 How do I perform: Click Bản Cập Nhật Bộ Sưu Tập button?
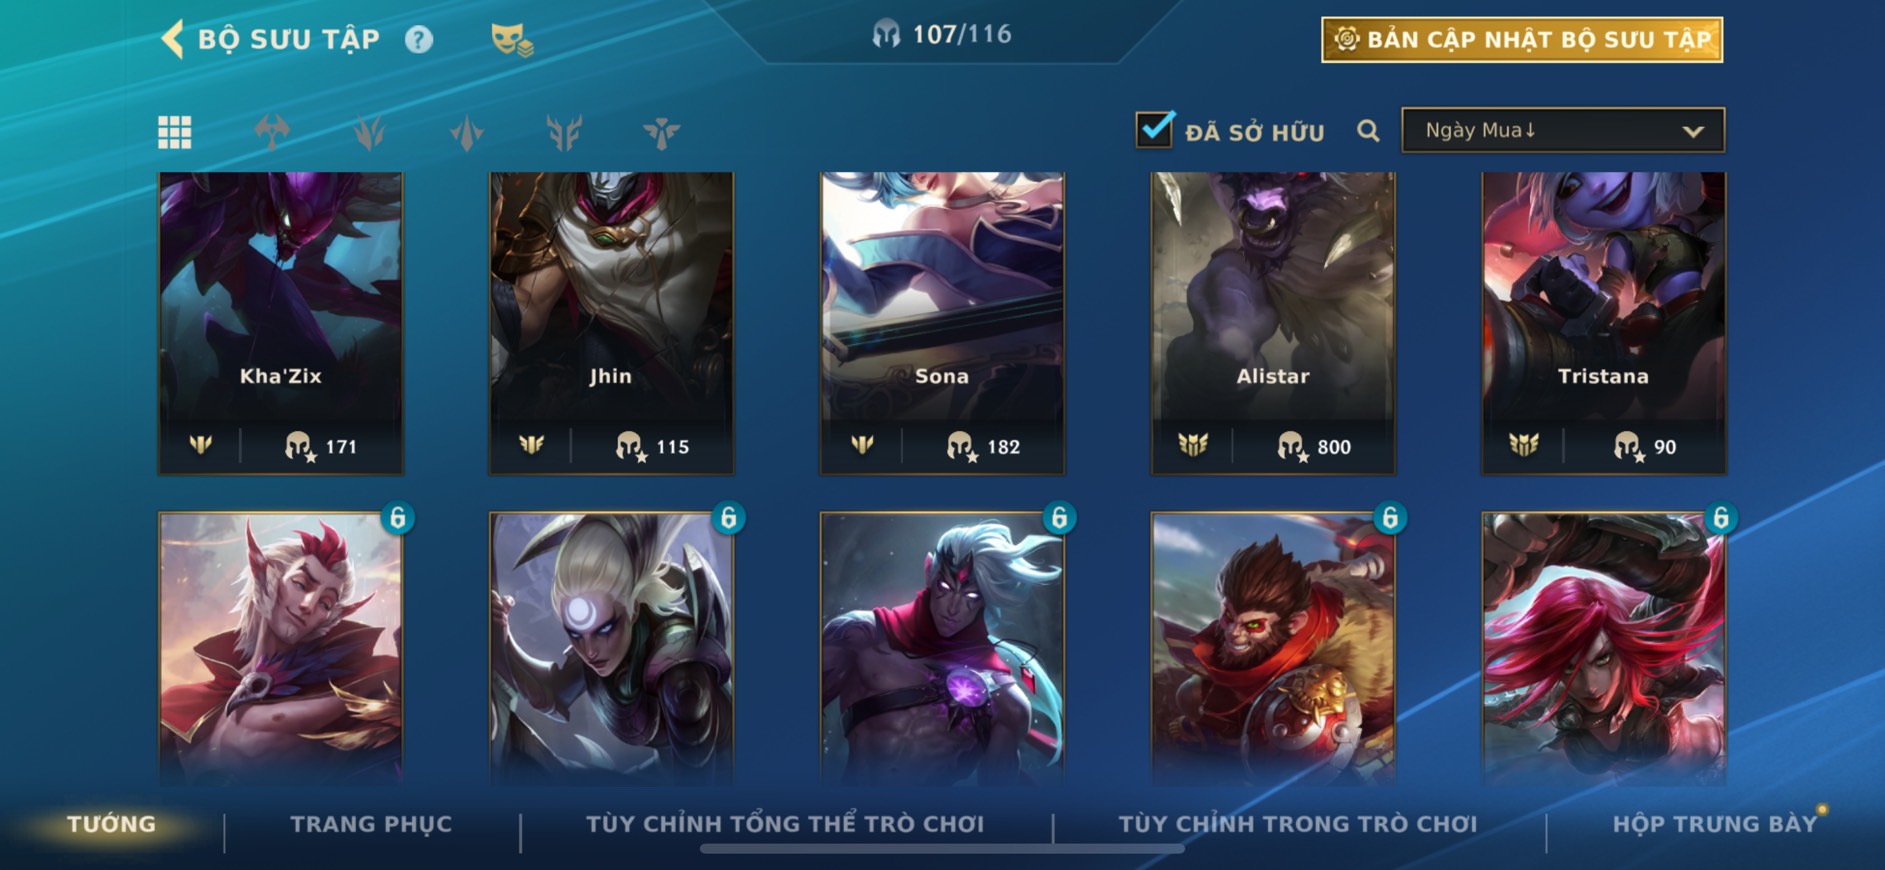(1522, 40)
